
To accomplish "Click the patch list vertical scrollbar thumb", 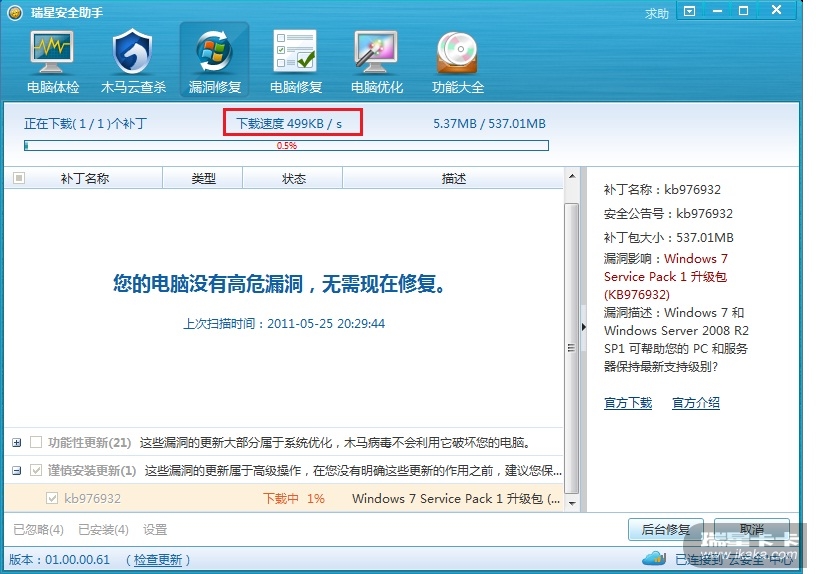I will 572,348.
